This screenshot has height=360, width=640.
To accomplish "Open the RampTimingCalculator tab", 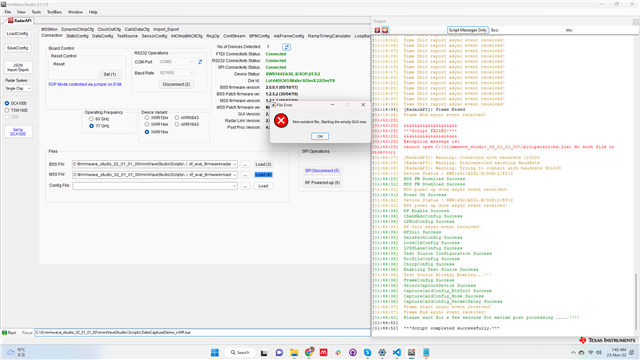I will 329,36.
